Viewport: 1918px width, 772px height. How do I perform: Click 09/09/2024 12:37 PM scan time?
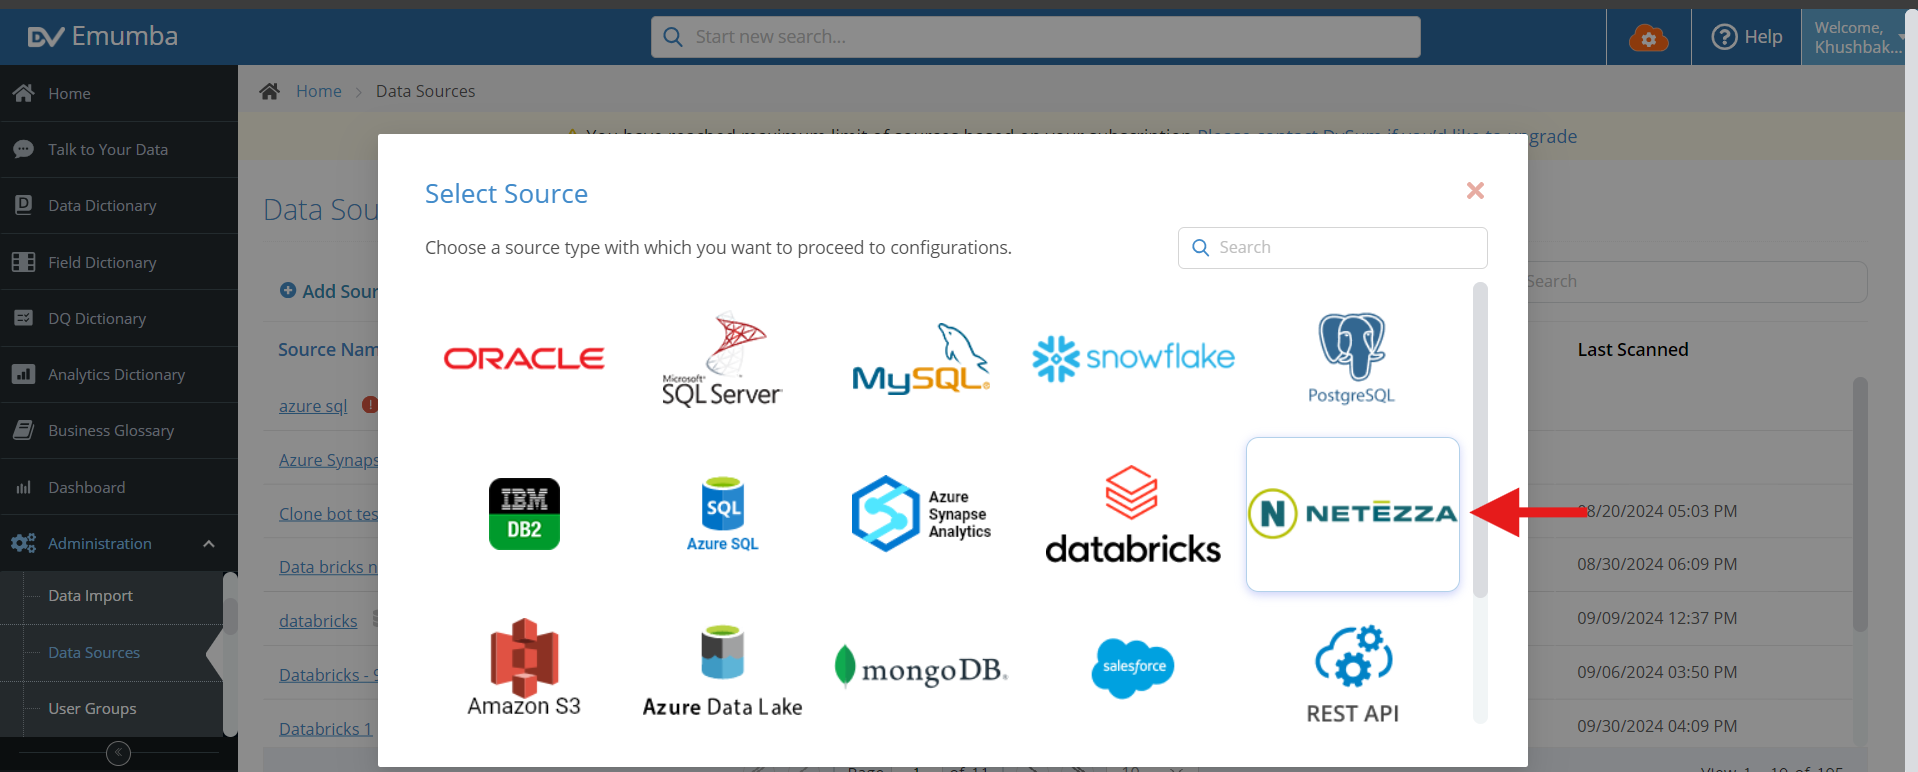point(1657,619)
